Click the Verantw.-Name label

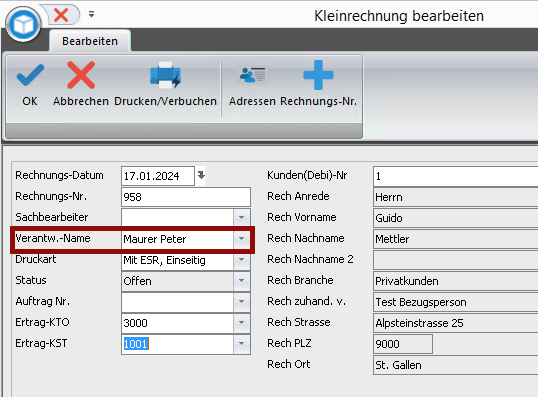pos(53,238)
